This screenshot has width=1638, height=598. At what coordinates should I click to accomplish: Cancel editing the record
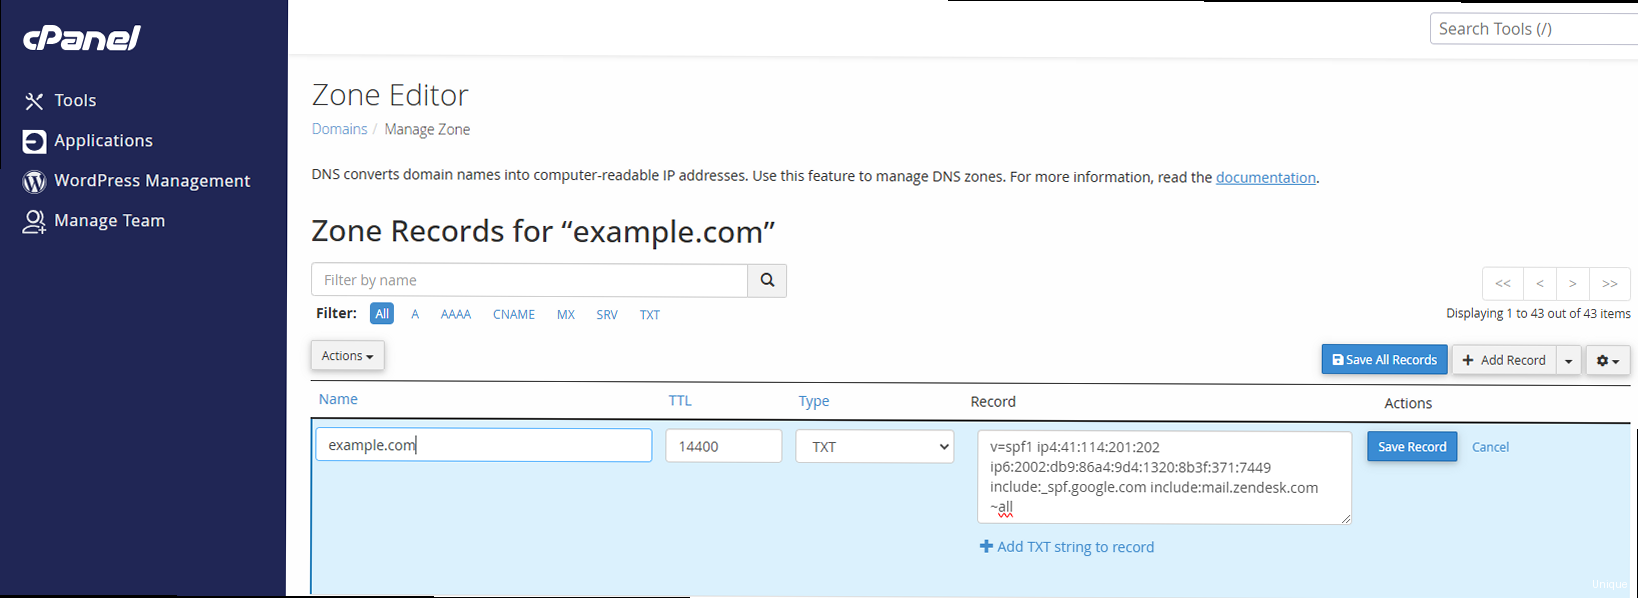[1489, 447]
